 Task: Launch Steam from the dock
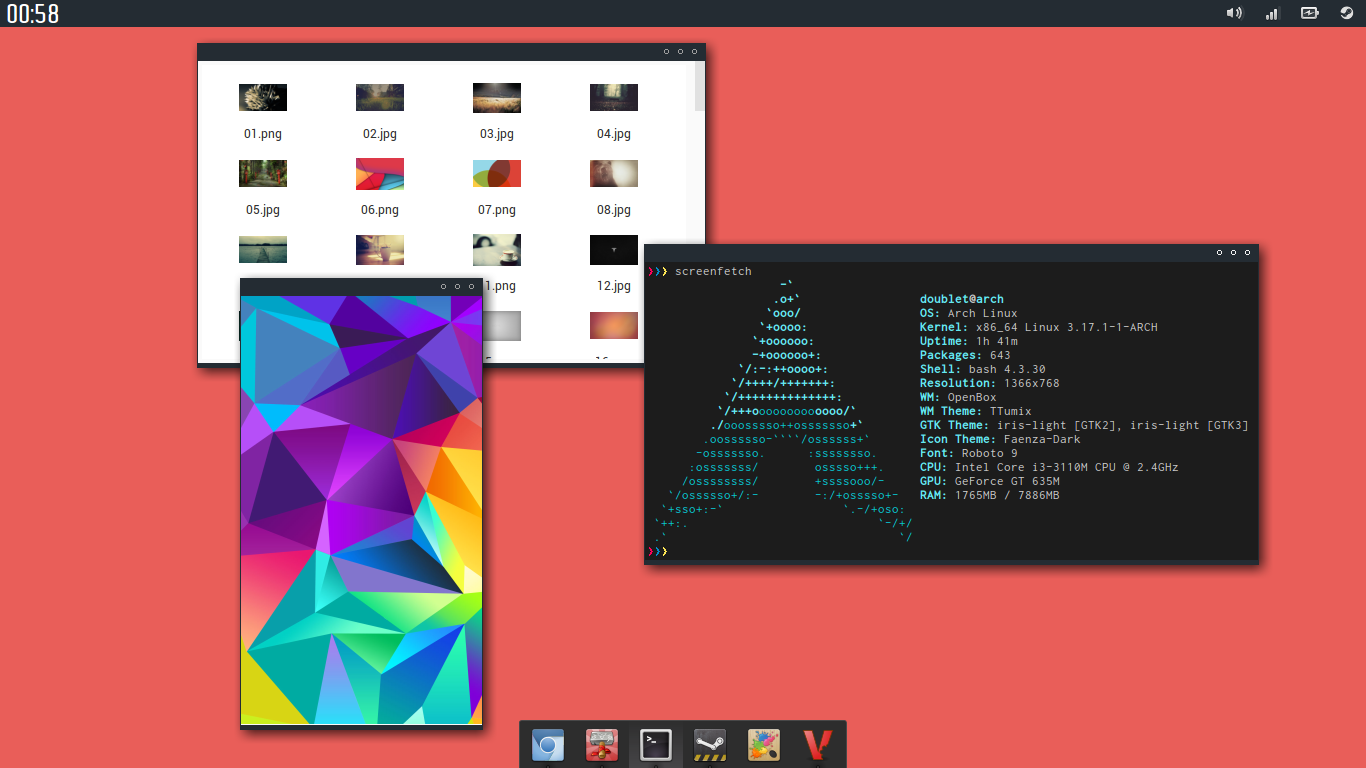[710, 745]
